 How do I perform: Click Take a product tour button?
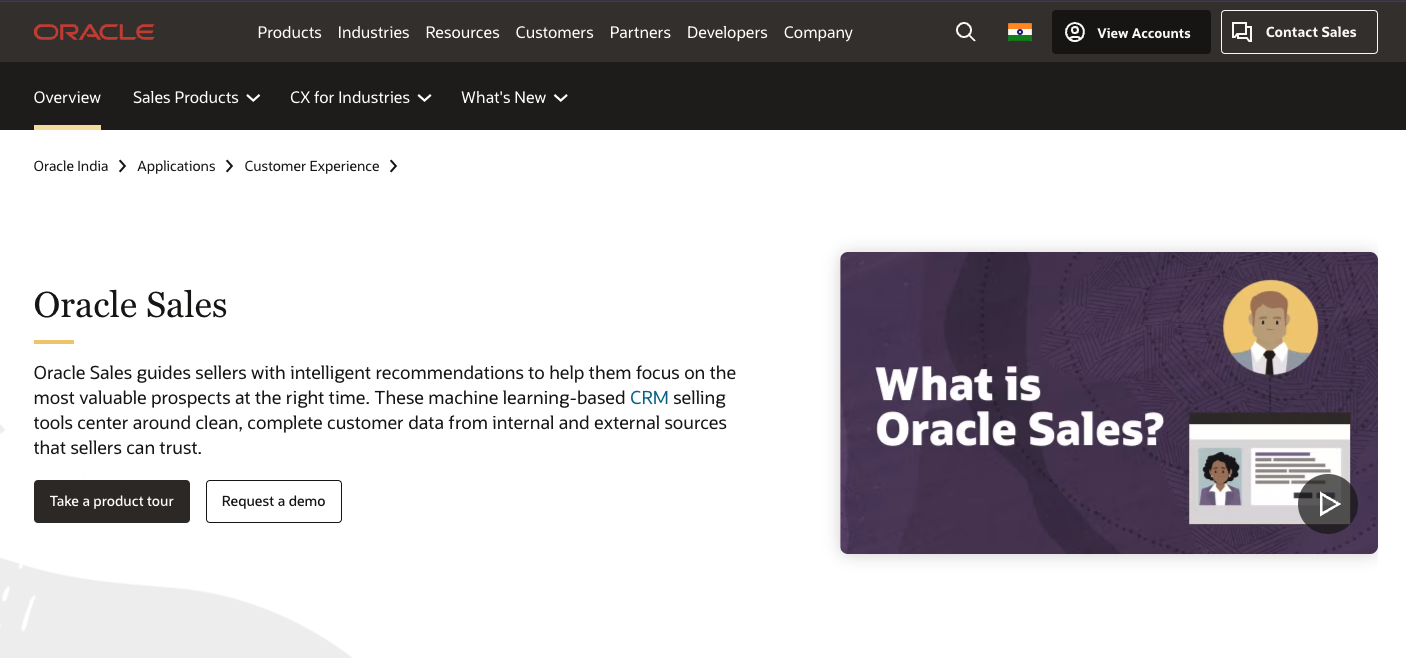112,501
